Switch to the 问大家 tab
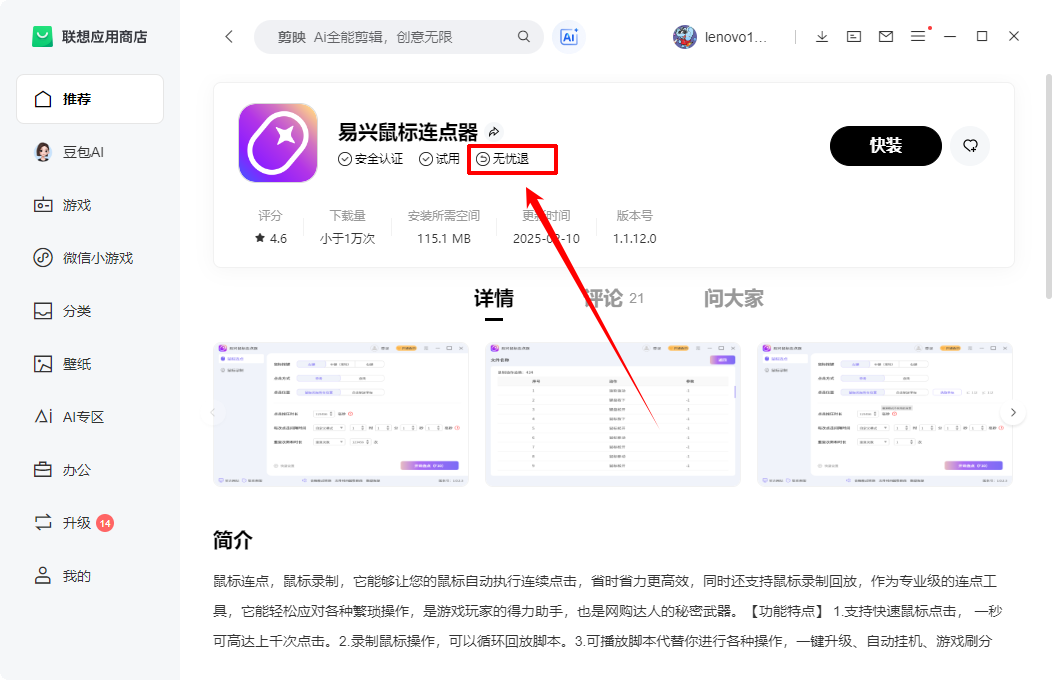The height and width of the screenshot is (680, 1060). 733,298
